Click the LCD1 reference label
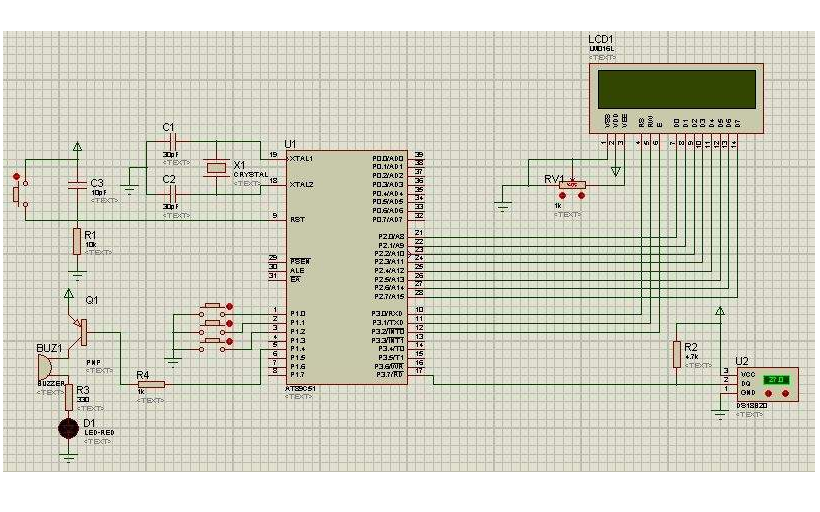Screen dimensions: 820x512 click(601, 39)
